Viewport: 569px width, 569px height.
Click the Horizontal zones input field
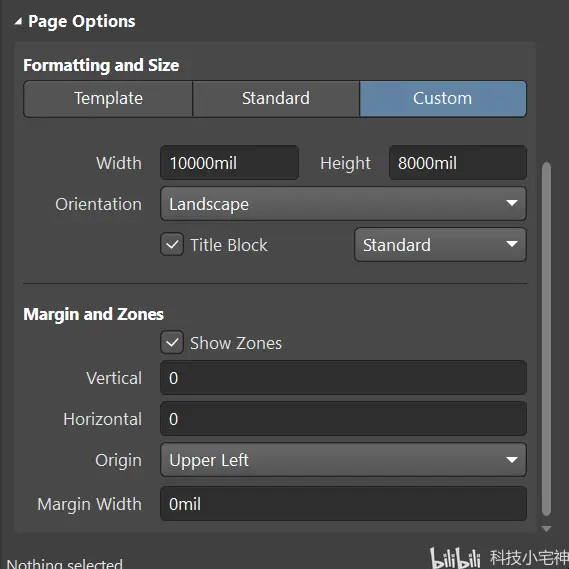point(343,418)
